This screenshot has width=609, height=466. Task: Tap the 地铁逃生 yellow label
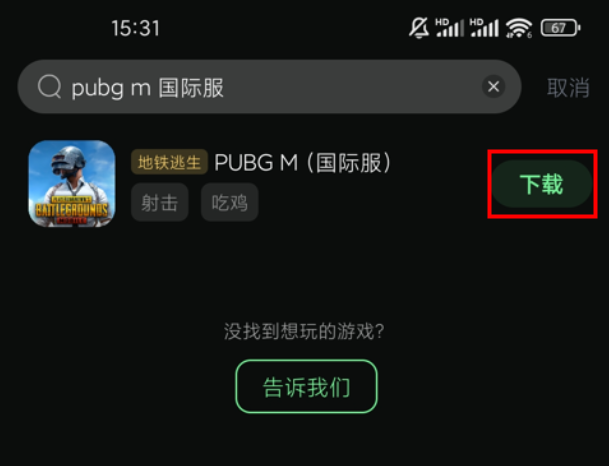[x=169, y=162]
